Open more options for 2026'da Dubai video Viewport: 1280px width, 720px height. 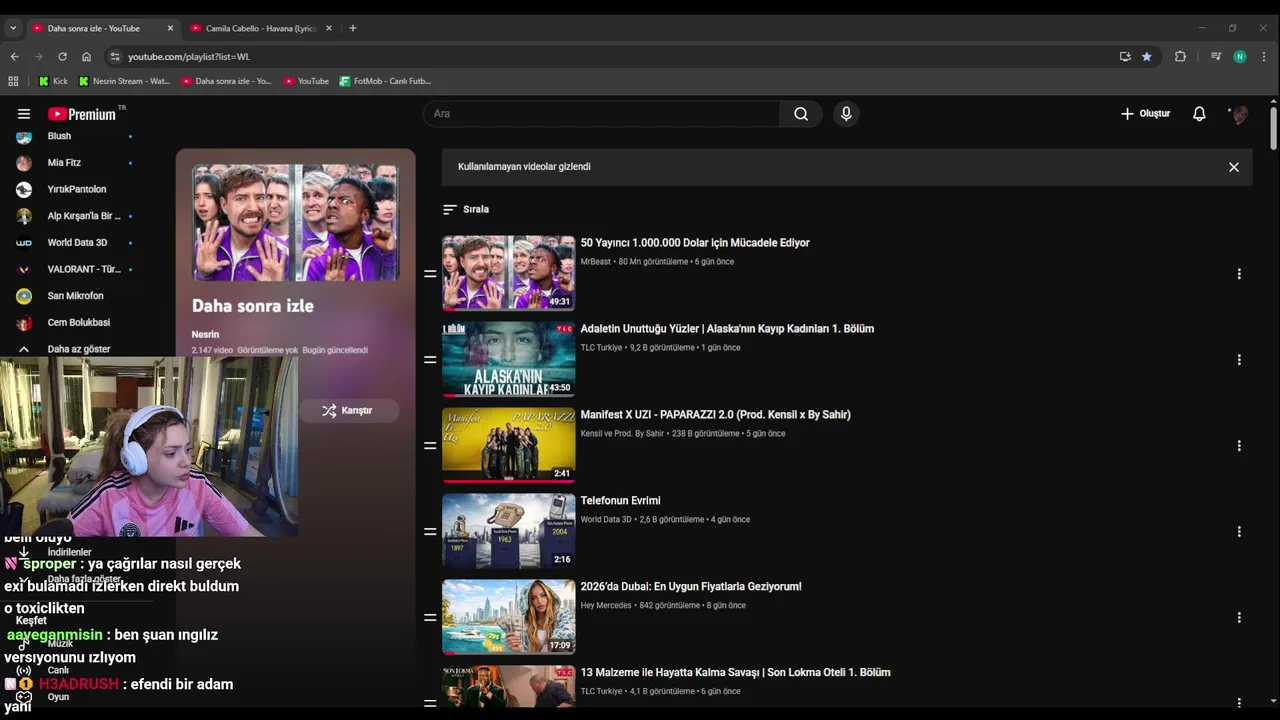[x=1239, y=618]
